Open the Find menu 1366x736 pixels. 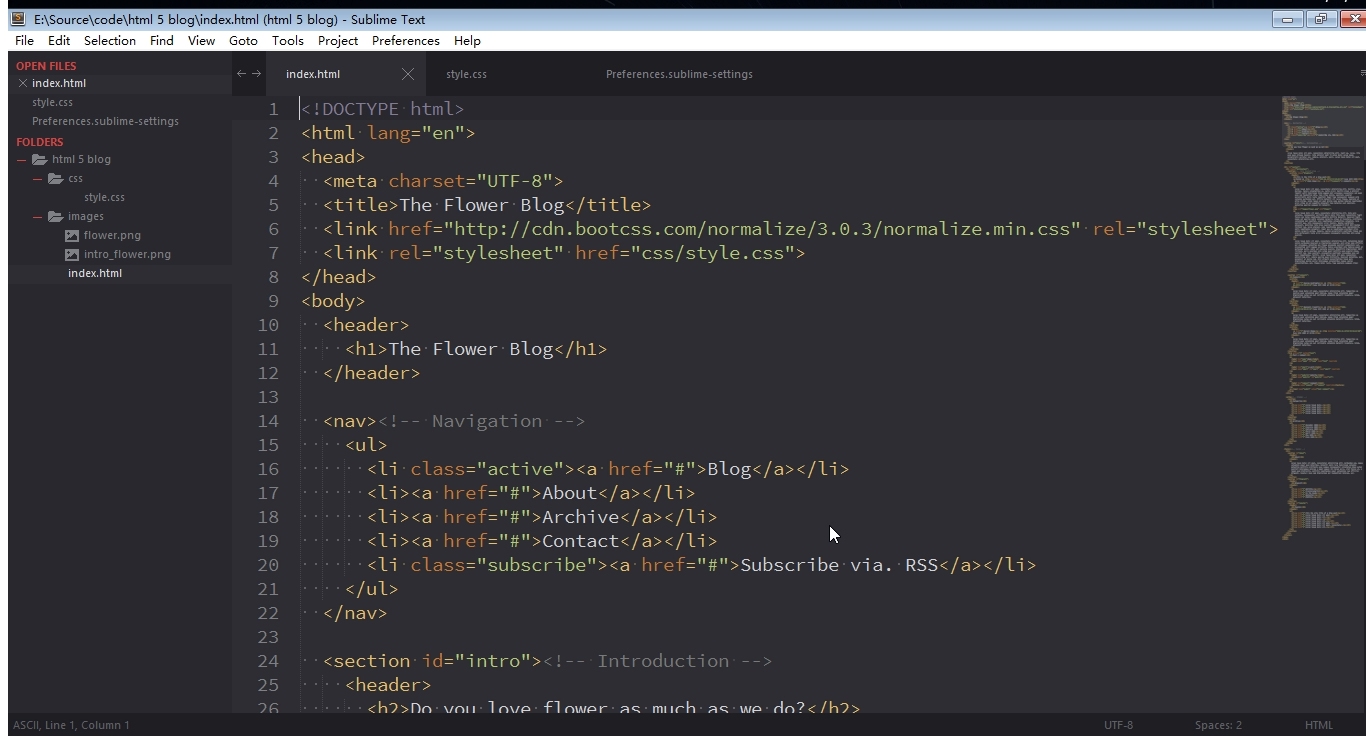click(162, 41)
